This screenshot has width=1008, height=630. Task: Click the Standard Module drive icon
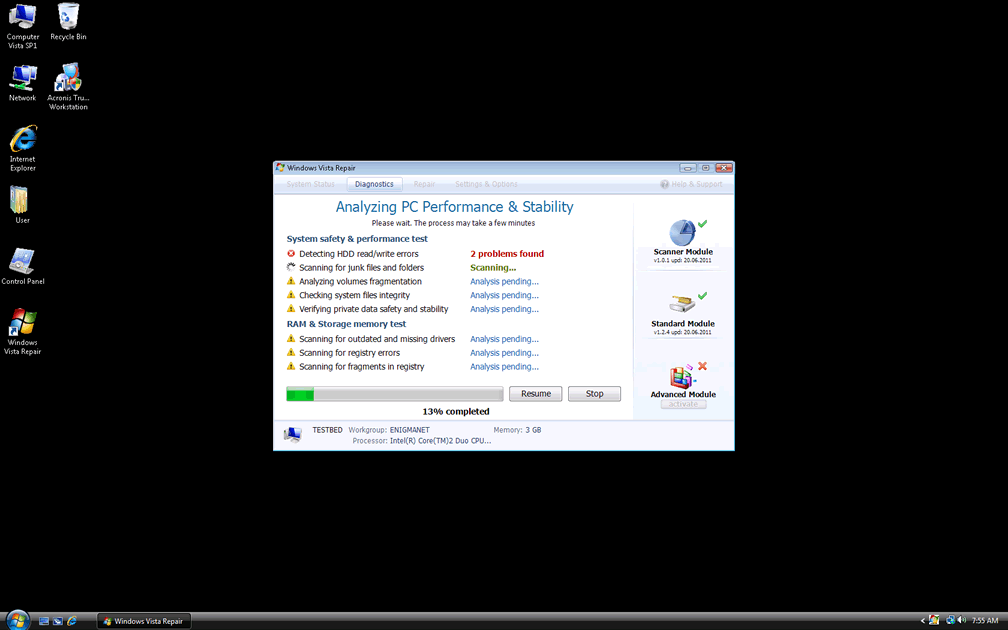click(x=681, y=303)
